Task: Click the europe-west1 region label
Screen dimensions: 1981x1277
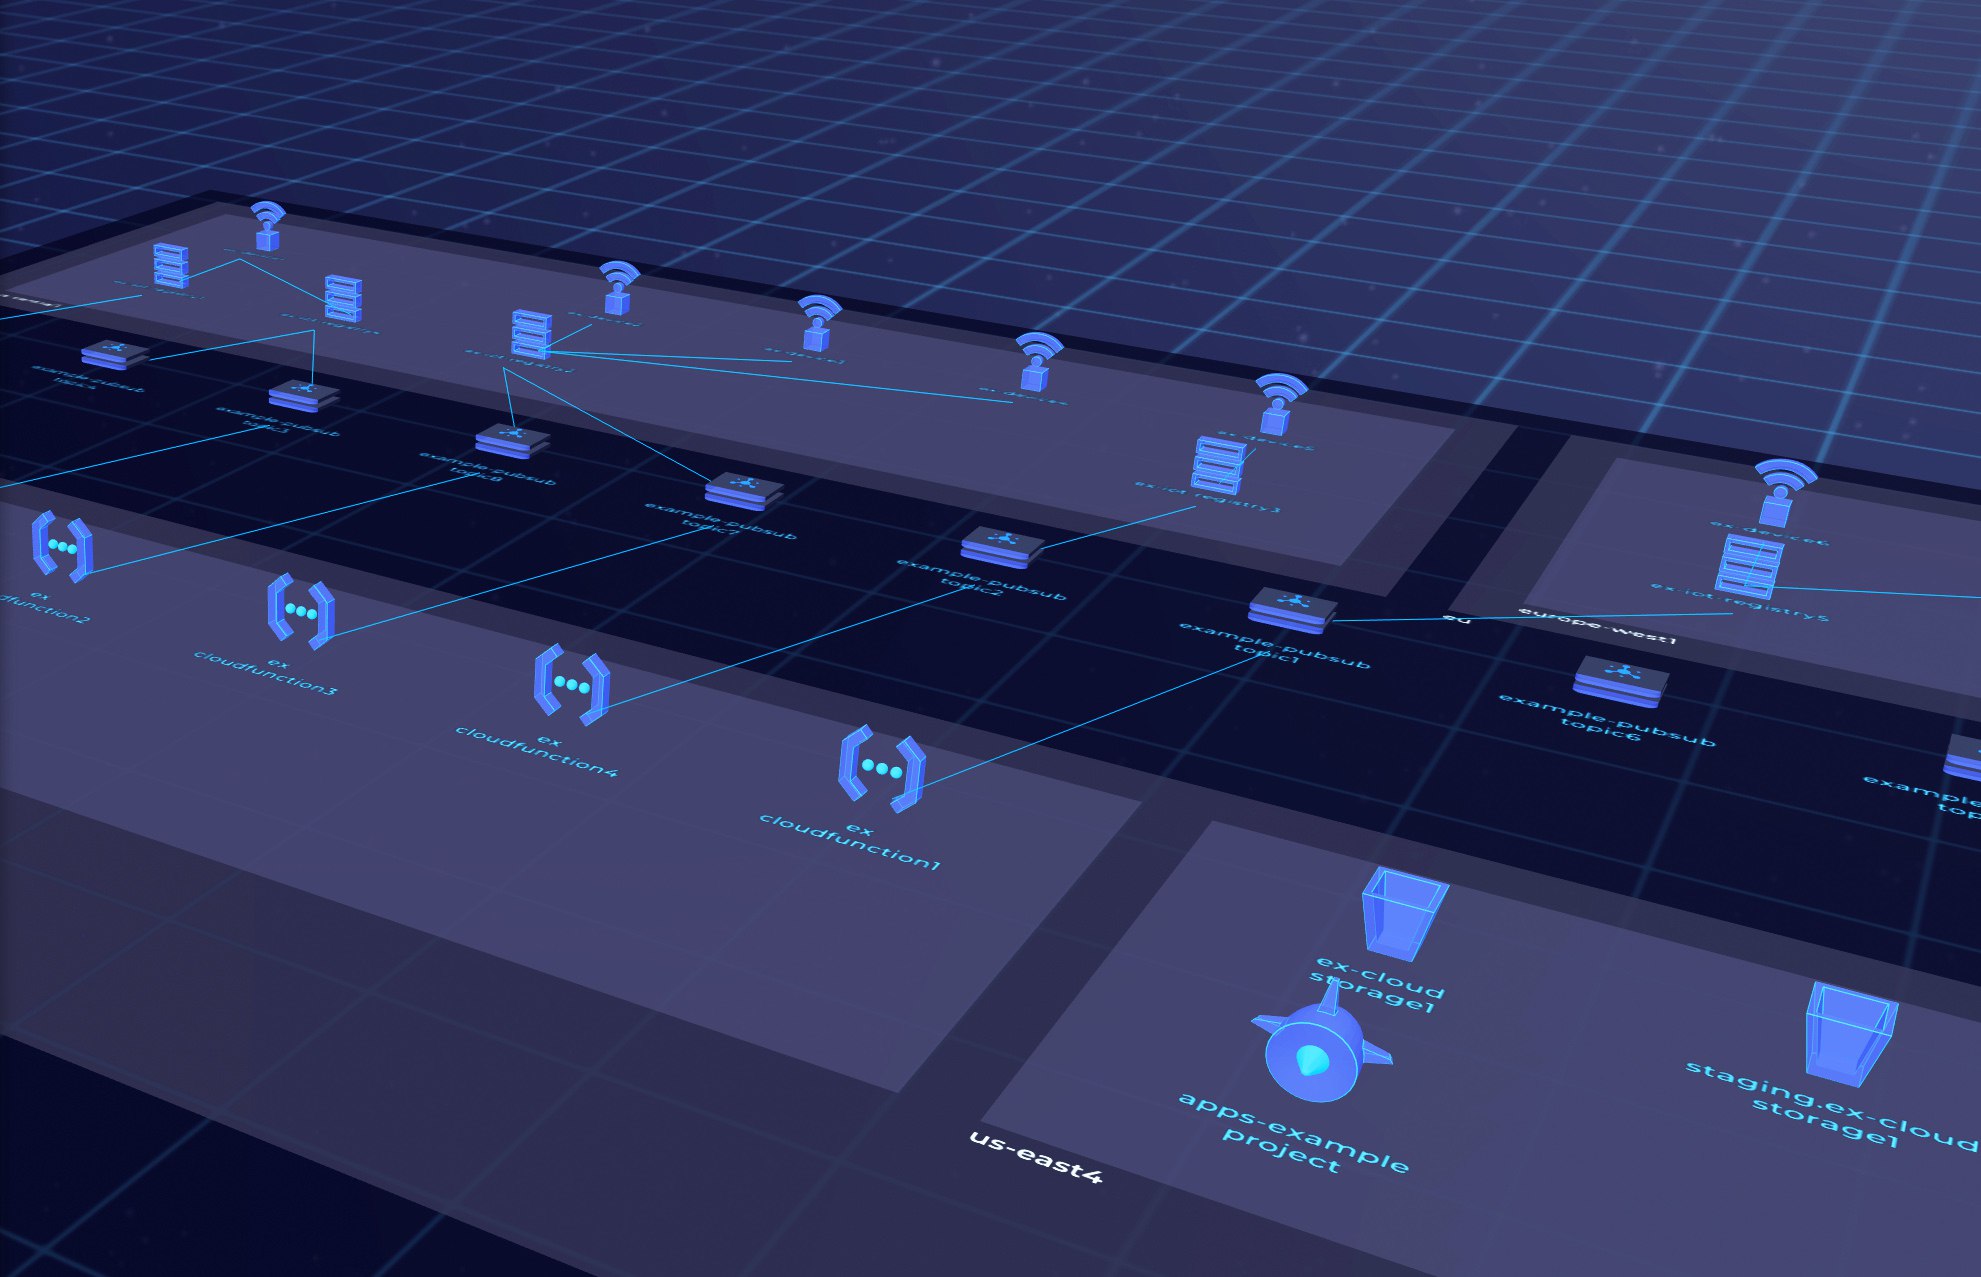Action: (1596, 625)
